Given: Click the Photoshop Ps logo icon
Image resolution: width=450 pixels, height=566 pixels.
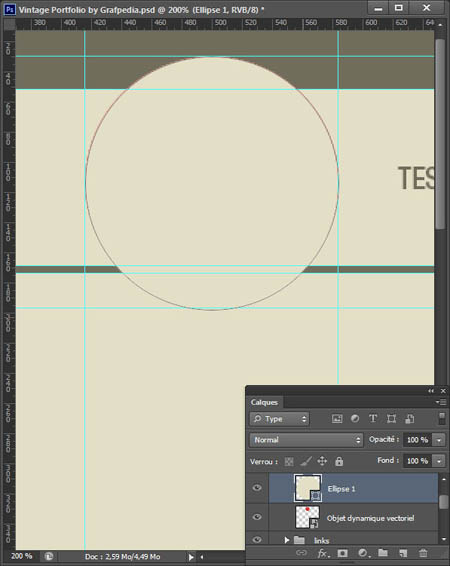Looking at the screenshot, I should pyautogui.click(x=9, y=9).
